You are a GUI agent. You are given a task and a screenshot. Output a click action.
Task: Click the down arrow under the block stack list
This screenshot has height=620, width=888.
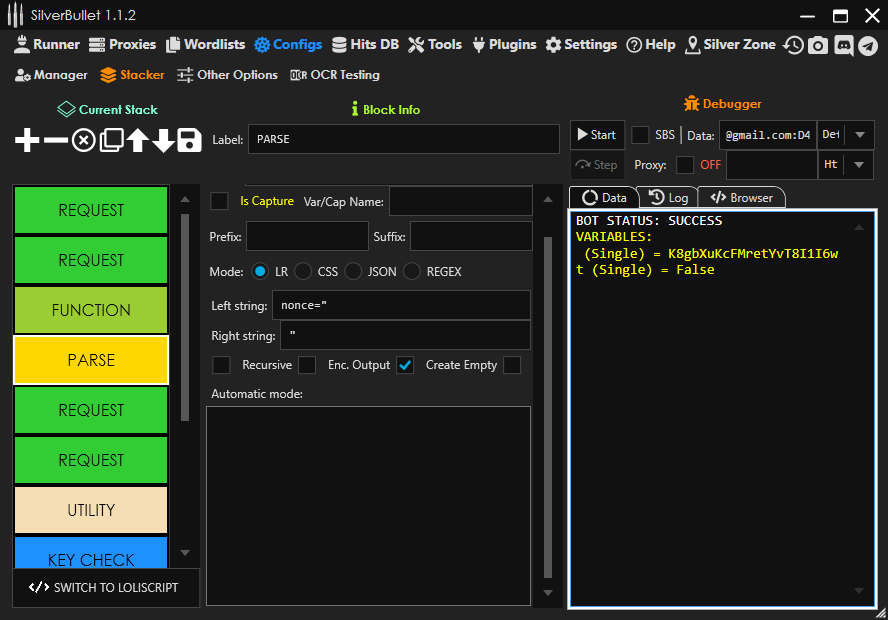pos(184,552)
